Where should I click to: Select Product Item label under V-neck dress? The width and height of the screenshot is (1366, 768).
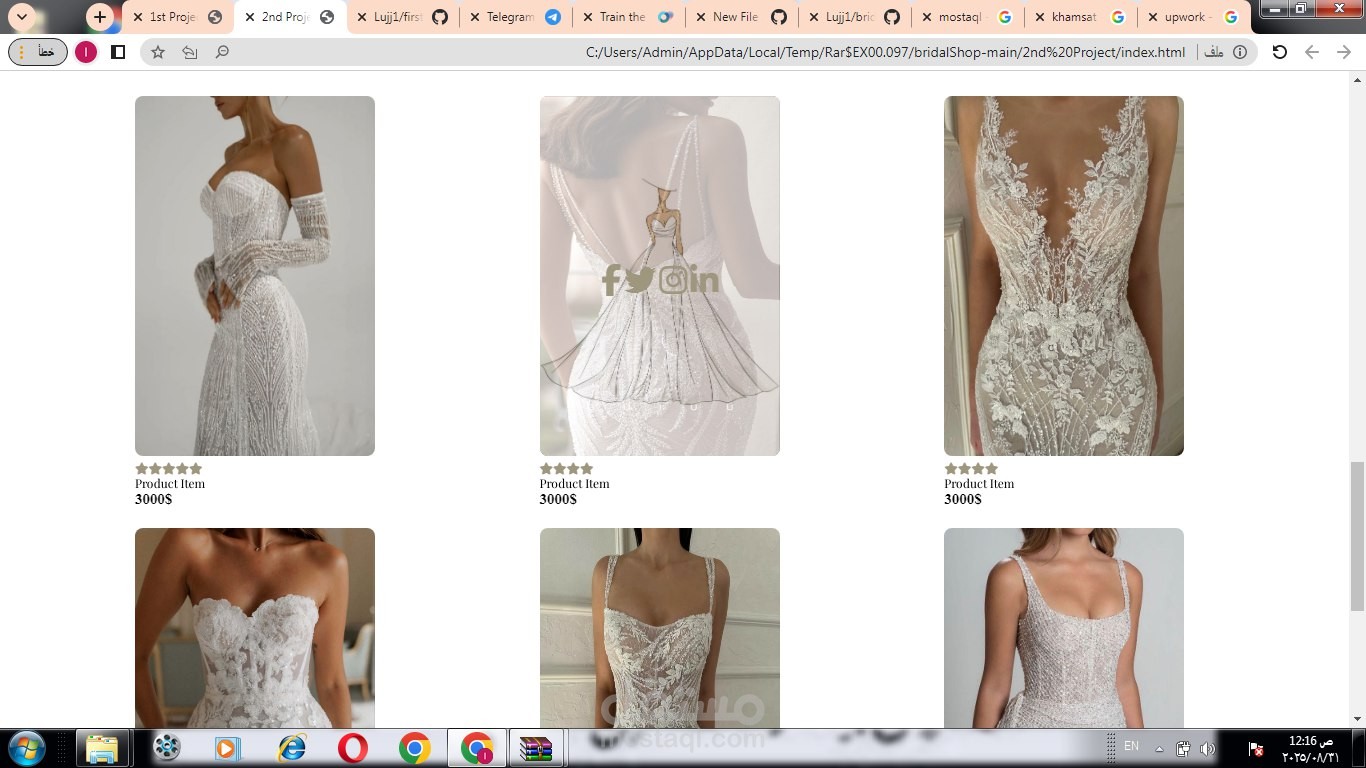979,484
